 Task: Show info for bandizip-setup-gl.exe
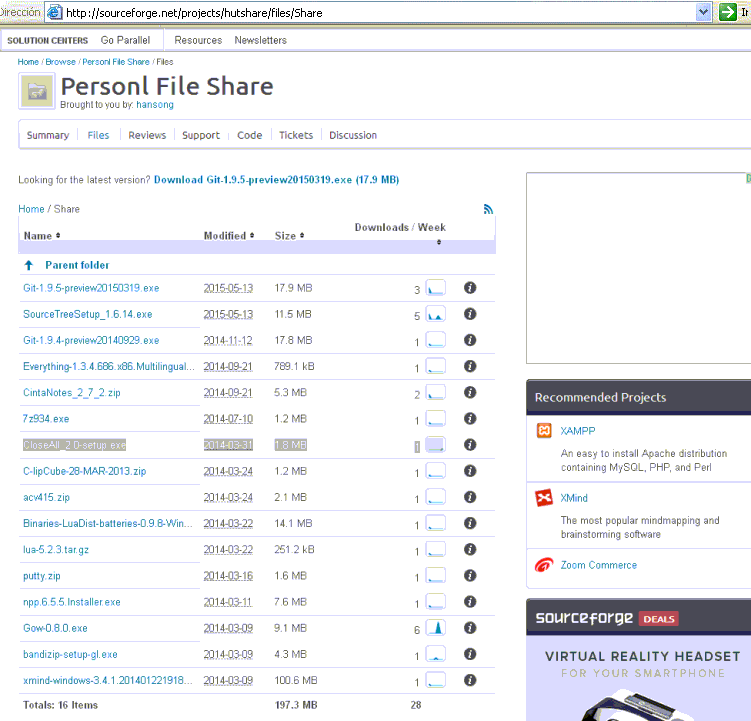click(470, 654)
